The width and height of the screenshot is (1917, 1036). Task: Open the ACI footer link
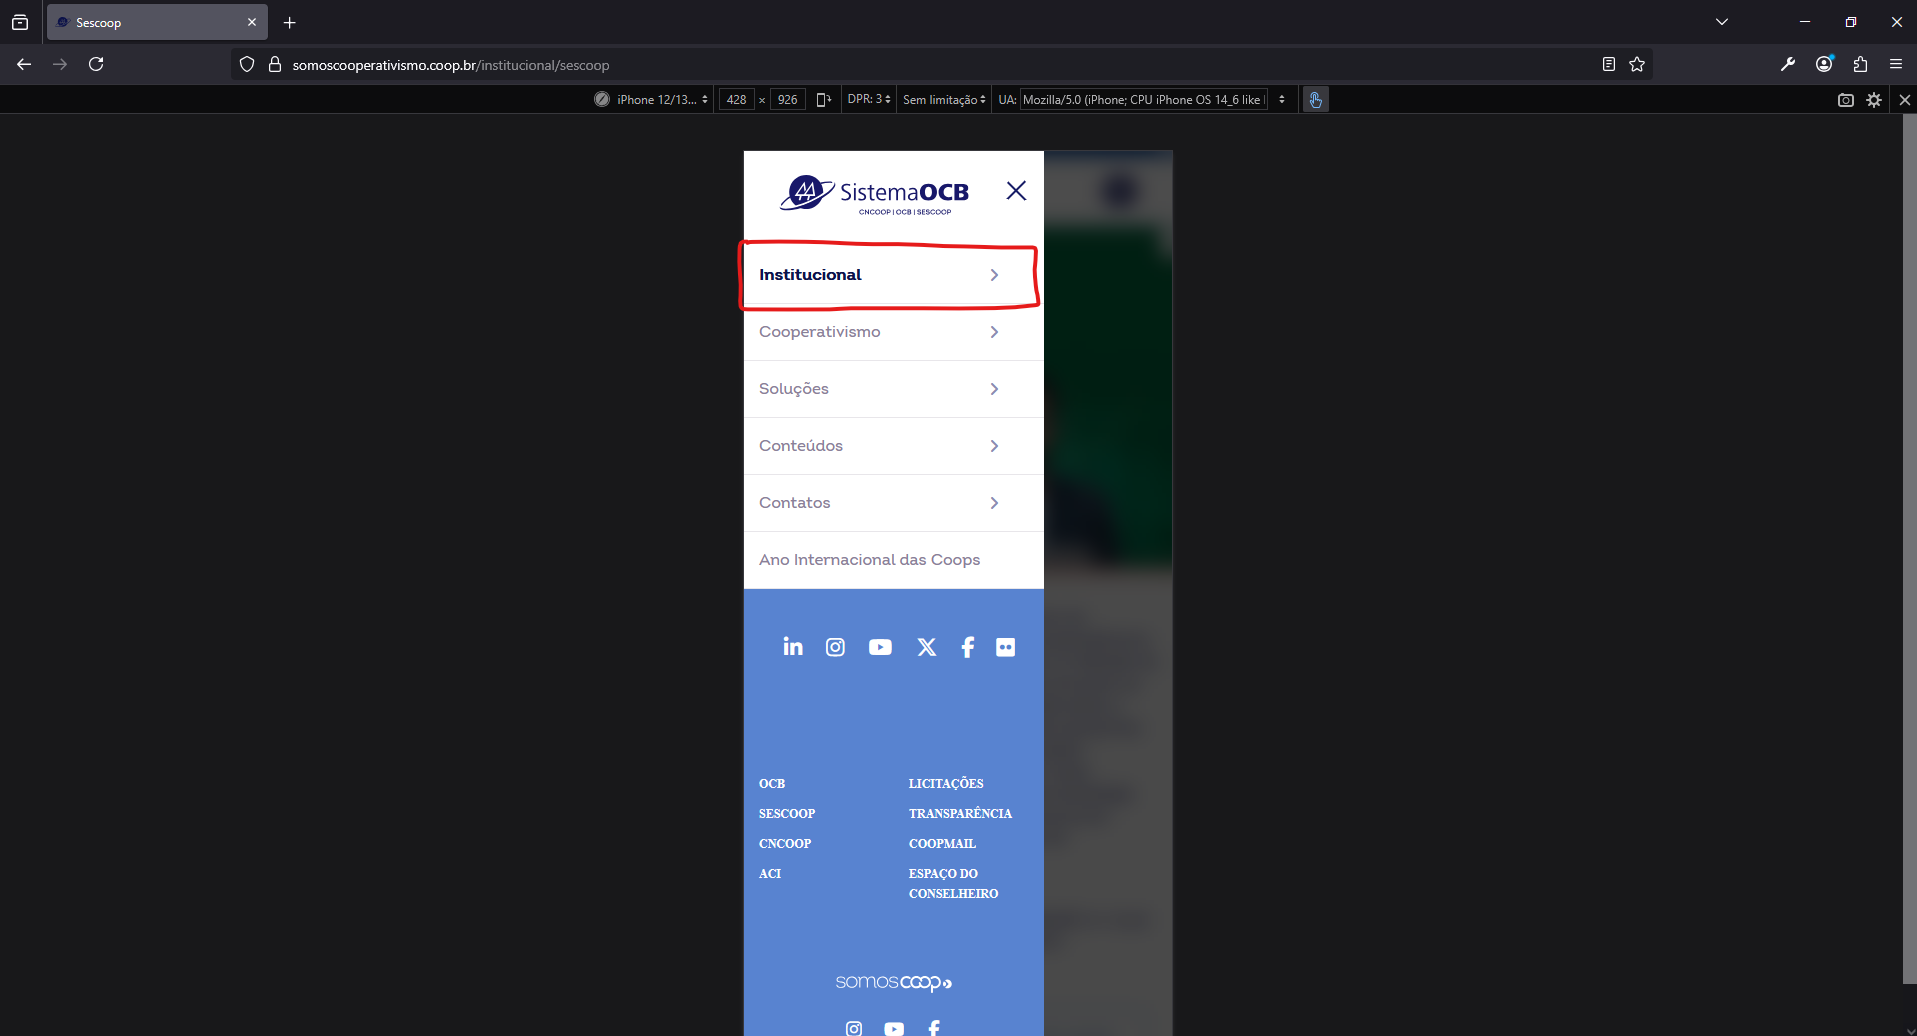coord(770,874)
